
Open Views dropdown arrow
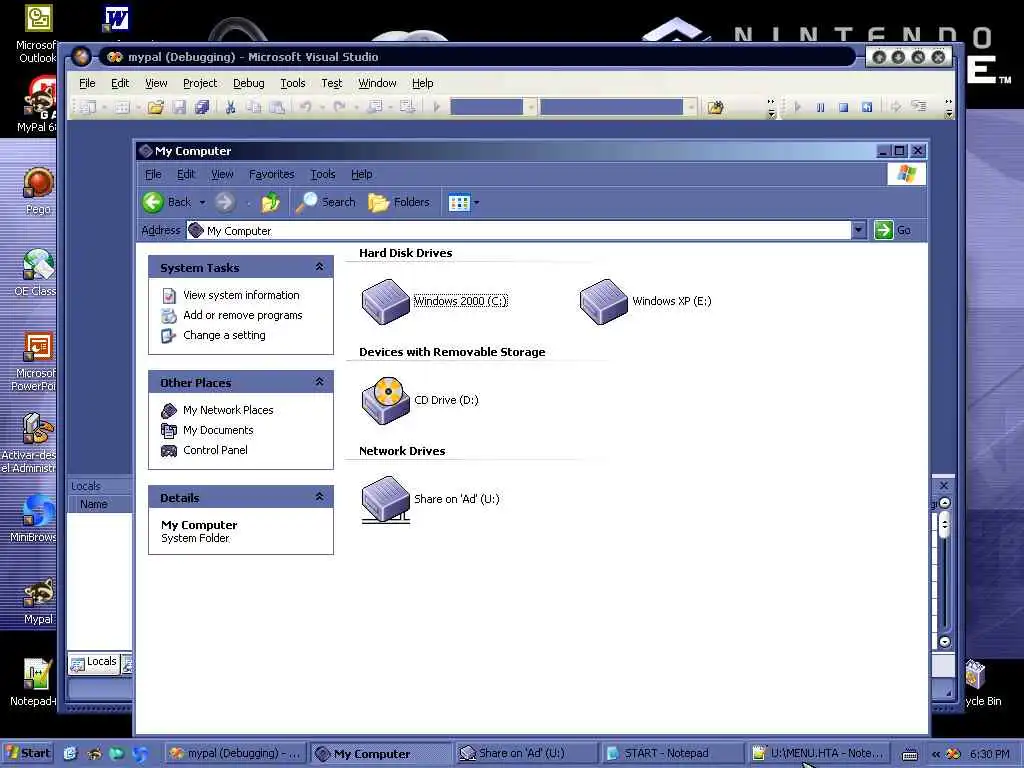point(477,202)
